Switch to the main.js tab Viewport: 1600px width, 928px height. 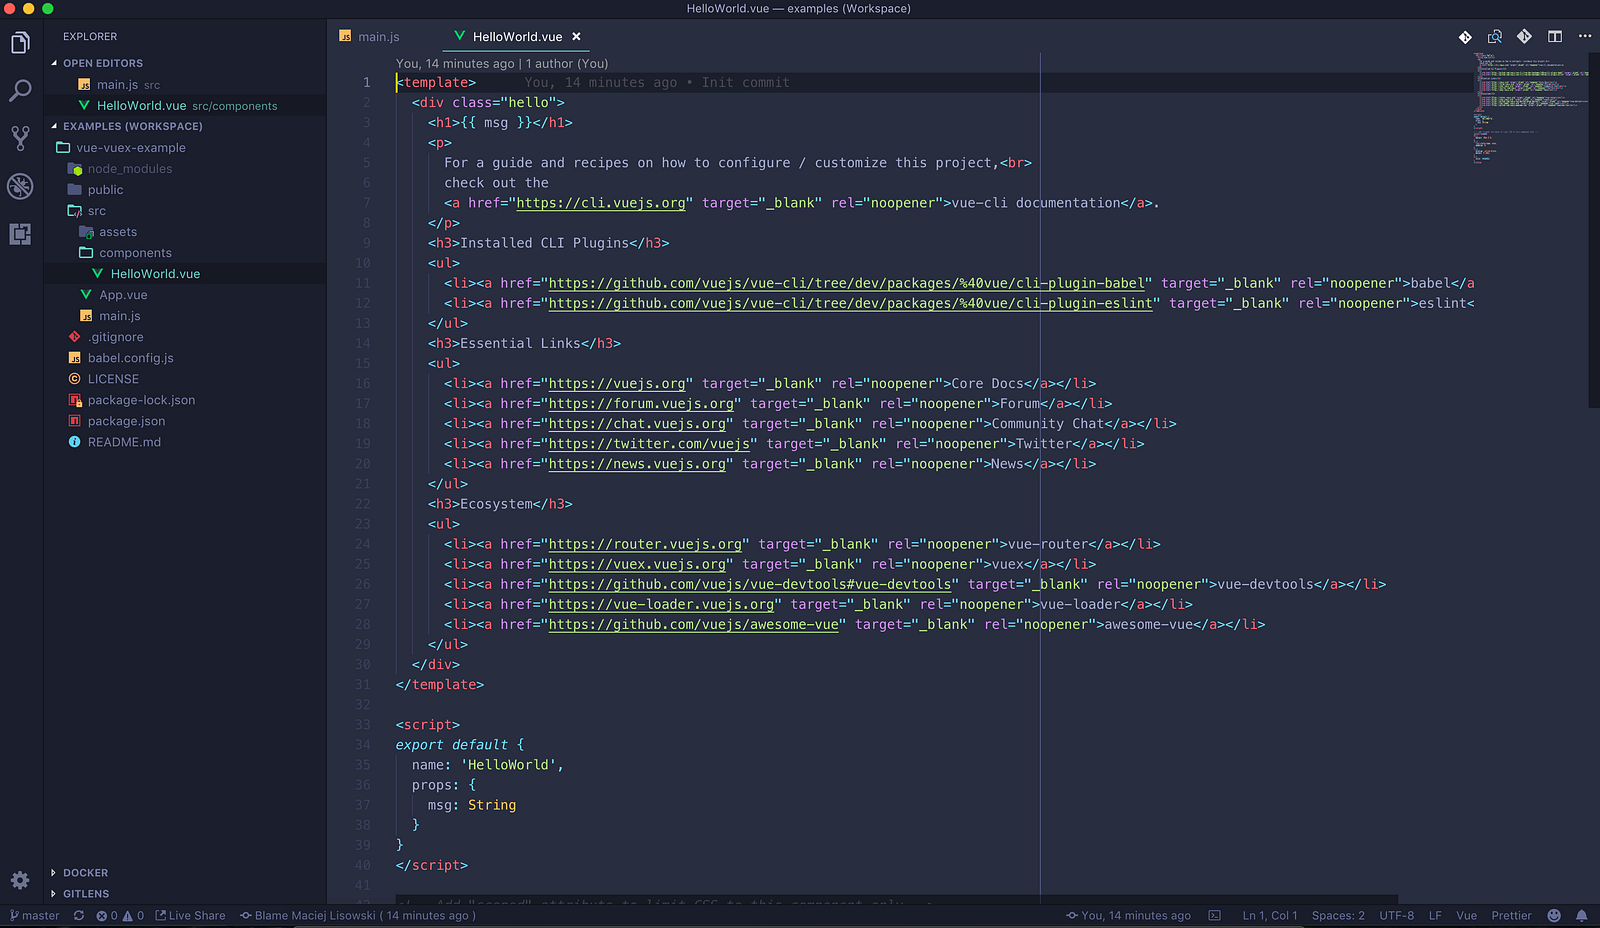click(x=370, y=37)
